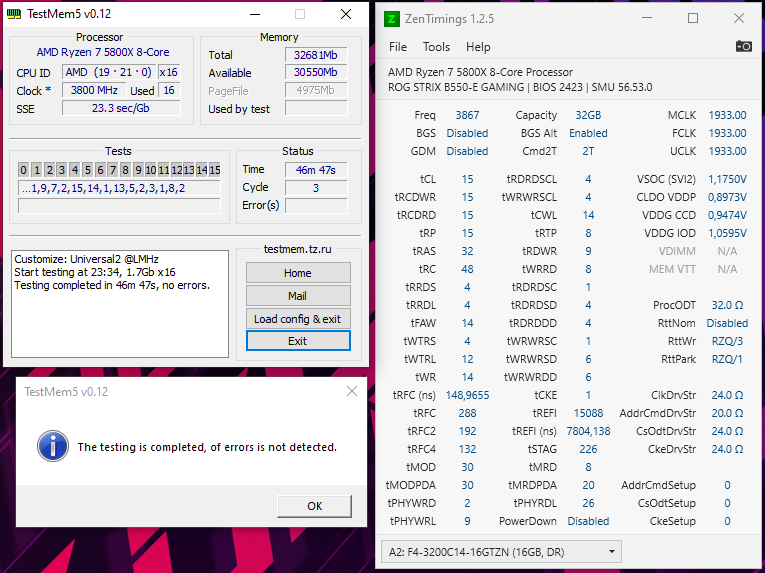This screenshot has width=765, height=573.
Task: Click the PageFile 4975Mb field
Action: pos(316,90)
